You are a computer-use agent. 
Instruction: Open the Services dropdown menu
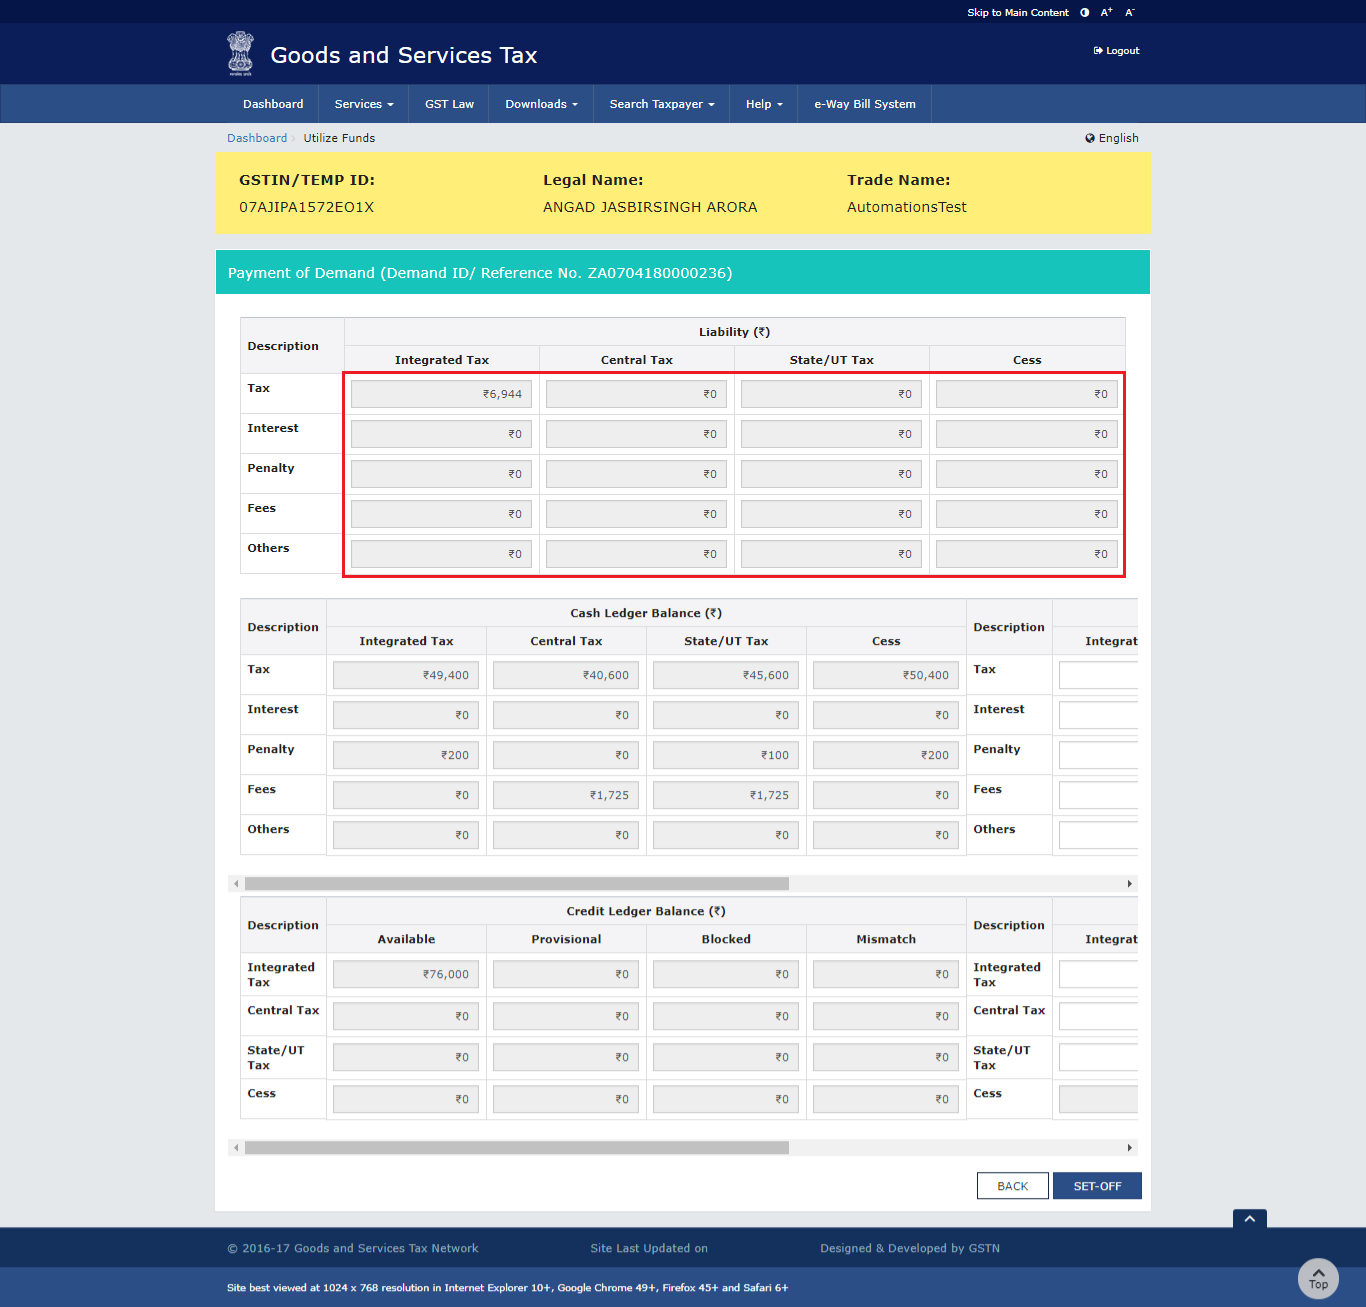[x=364, y=104]
